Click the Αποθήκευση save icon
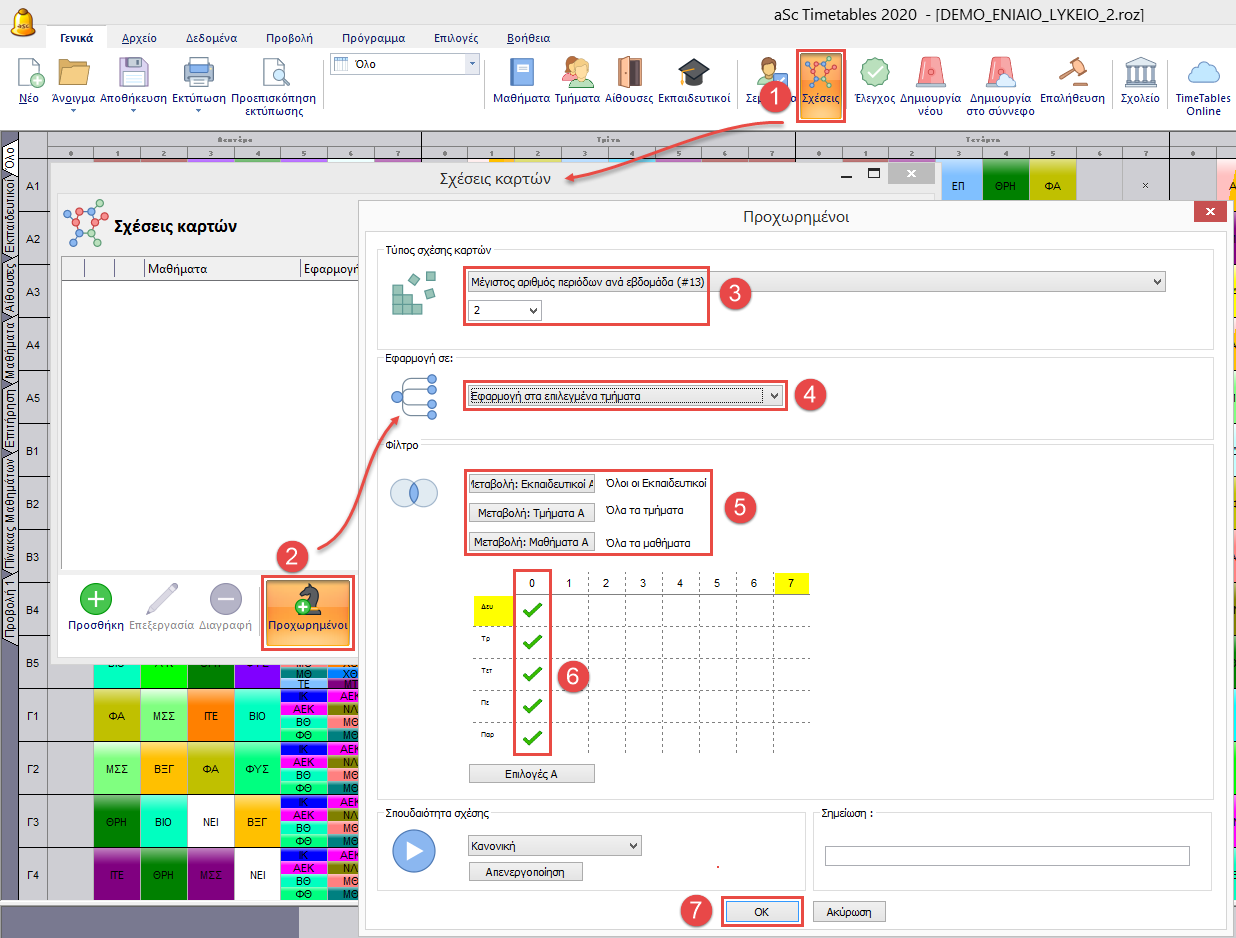 point(134,78)
